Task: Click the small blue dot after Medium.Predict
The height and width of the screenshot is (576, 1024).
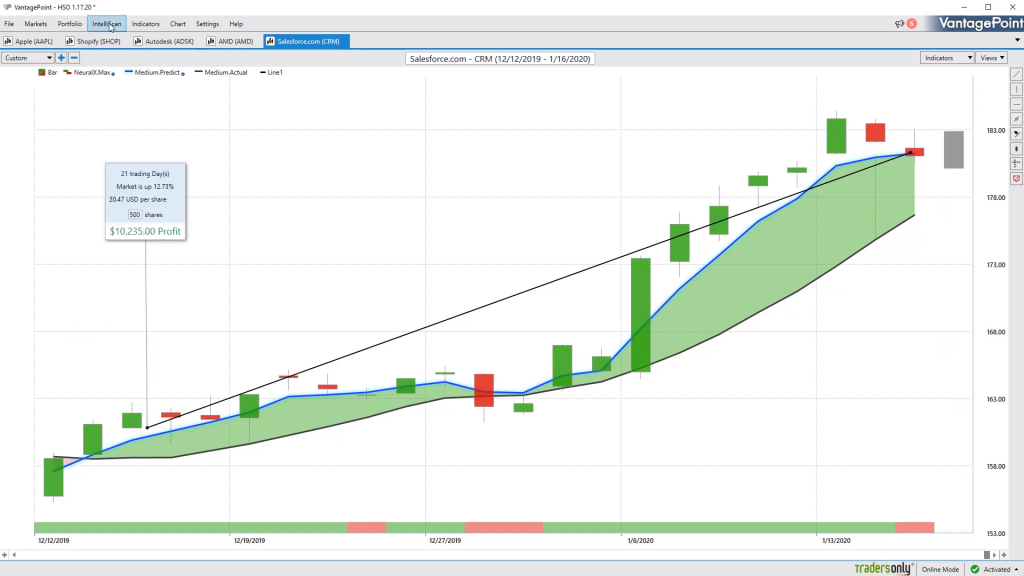Action: 183,74
